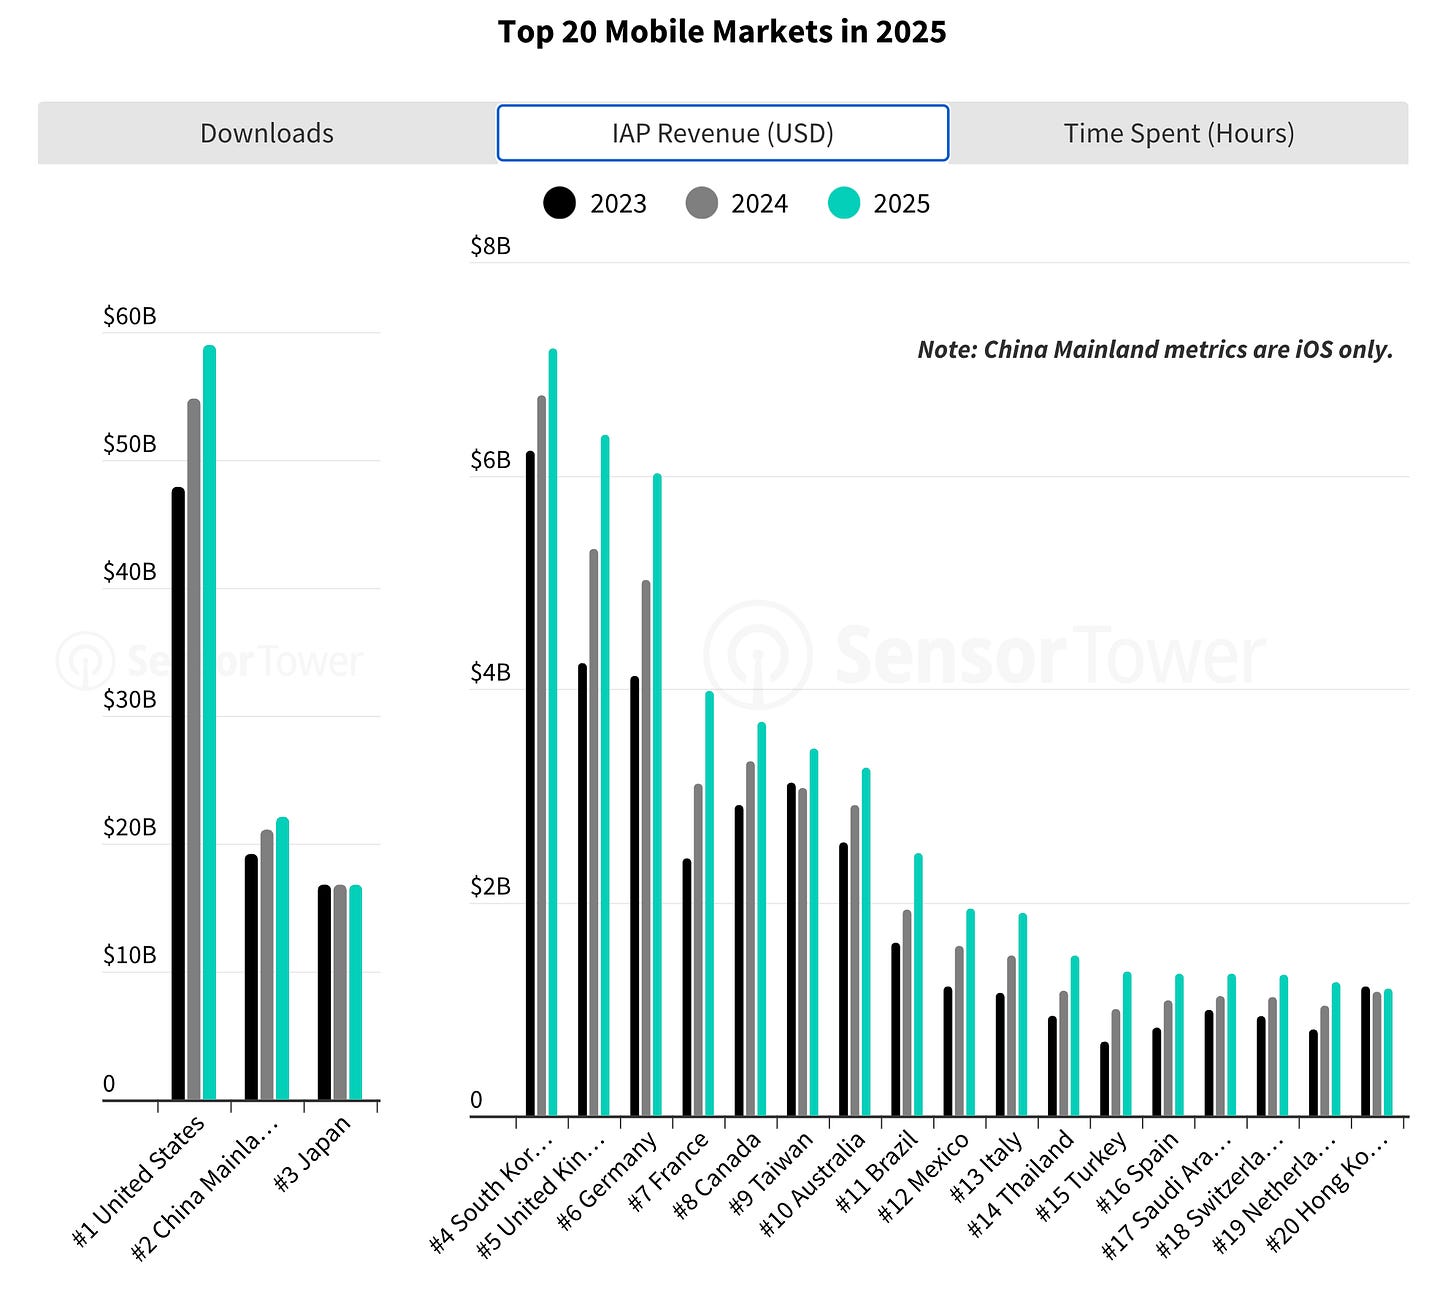This screenshot has width=1456, height=1294.
Task: Click the #20 Hong Kong axis label
Action: click(x=1327, y=1192)
